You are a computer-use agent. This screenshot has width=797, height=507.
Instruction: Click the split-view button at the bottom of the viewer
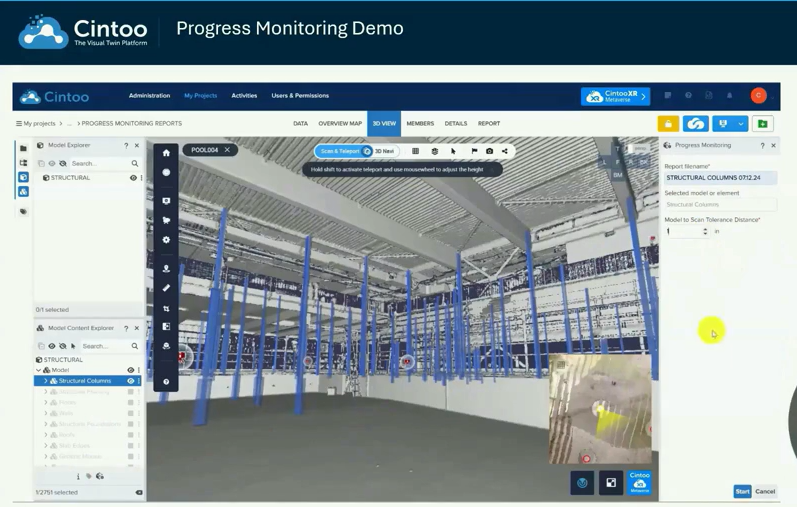click(x=611, y=483)
